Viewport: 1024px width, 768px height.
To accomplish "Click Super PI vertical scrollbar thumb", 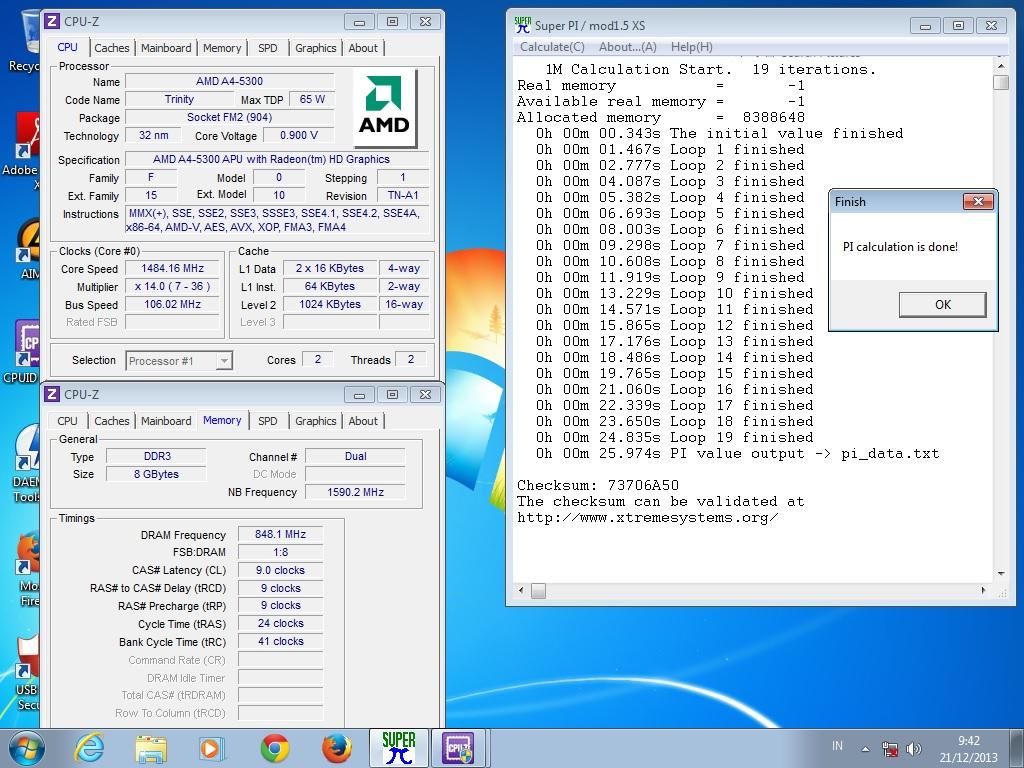I will pos(1000,82).
